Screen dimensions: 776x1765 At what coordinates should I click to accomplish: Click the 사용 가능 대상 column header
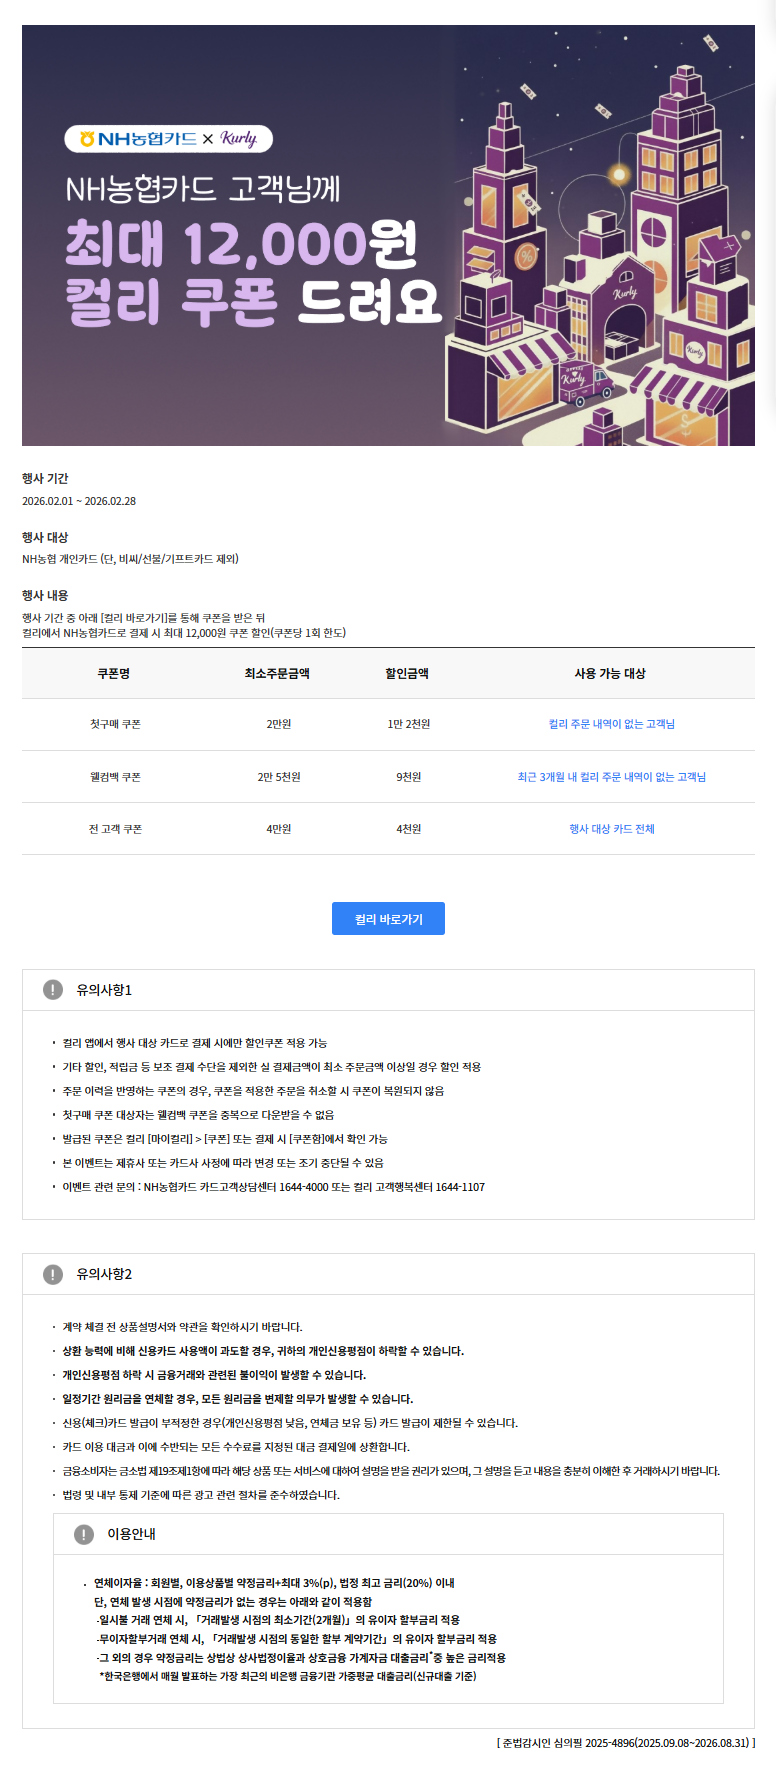coord(610,674)
